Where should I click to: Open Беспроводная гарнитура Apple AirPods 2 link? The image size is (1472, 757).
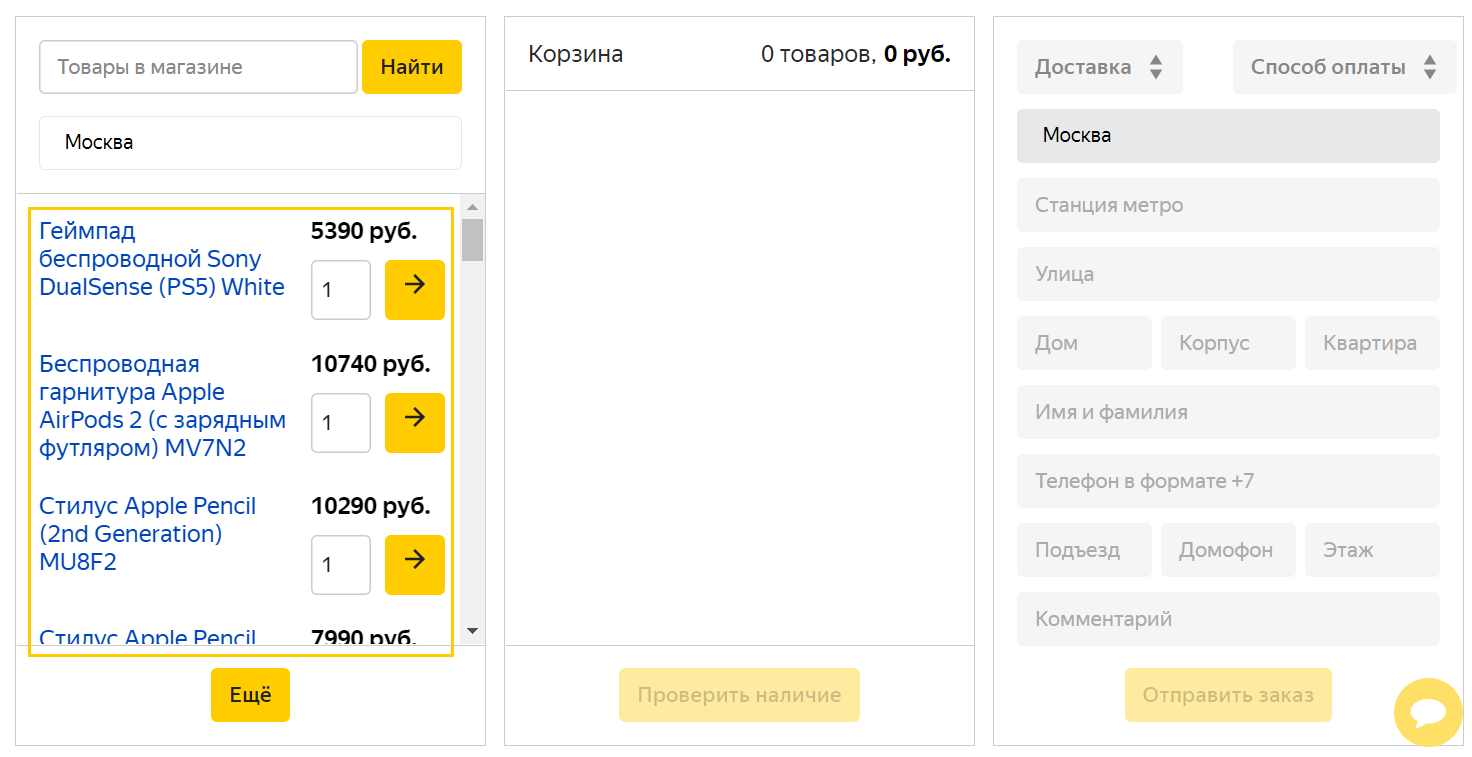coord(163,406)
